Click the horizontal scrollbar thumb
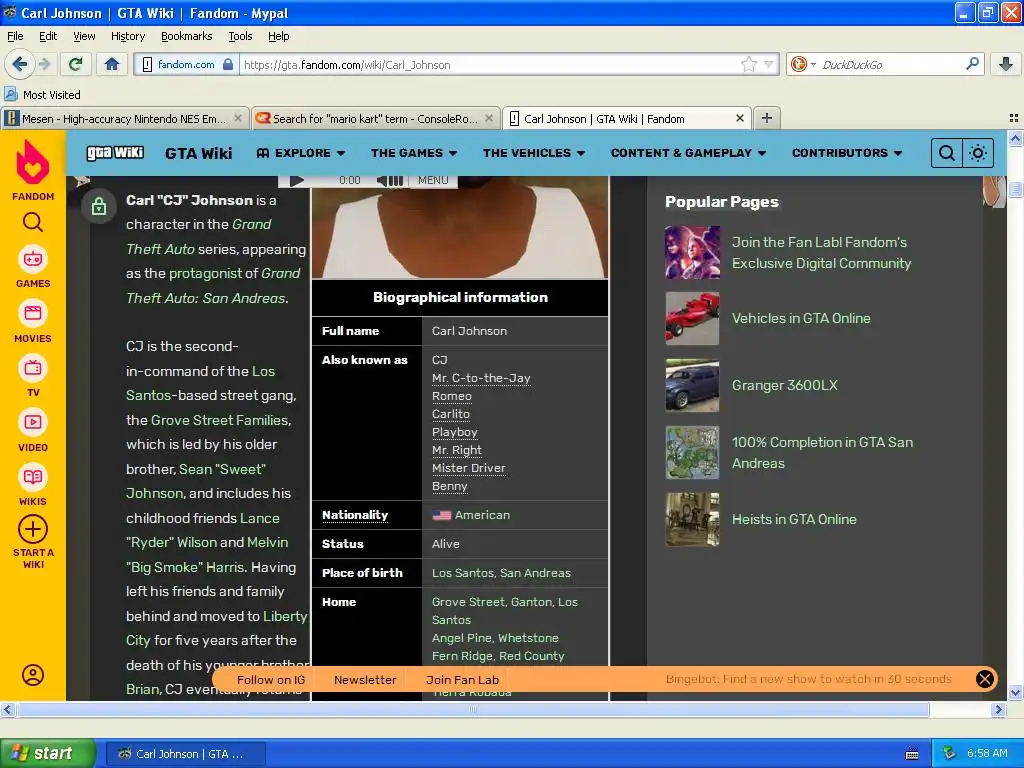This screenshot has width=1024, height=768. [473, 709]
